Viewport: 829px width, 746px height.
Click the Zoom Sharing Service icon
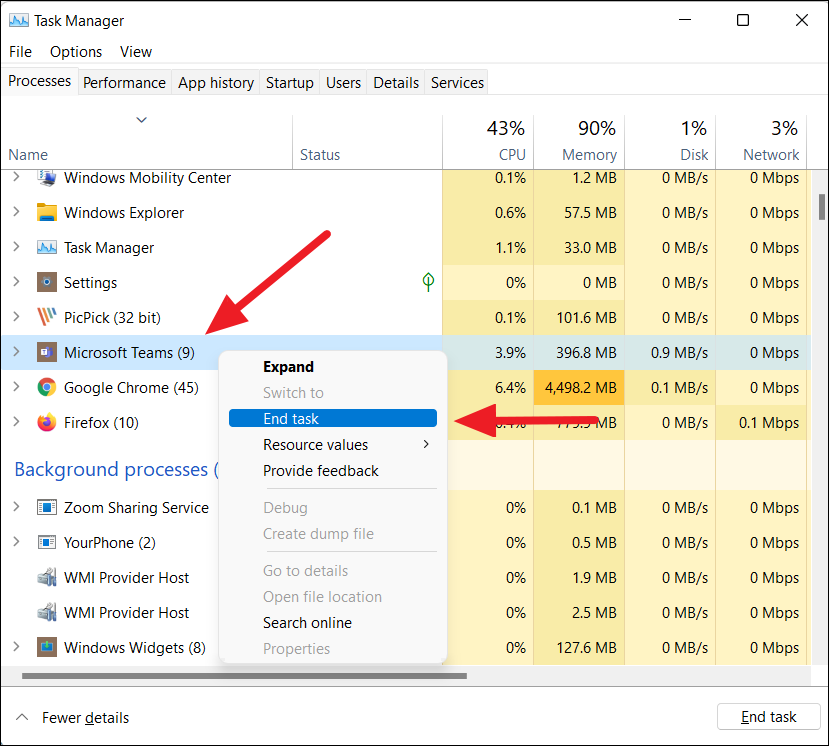click(47, 508)
